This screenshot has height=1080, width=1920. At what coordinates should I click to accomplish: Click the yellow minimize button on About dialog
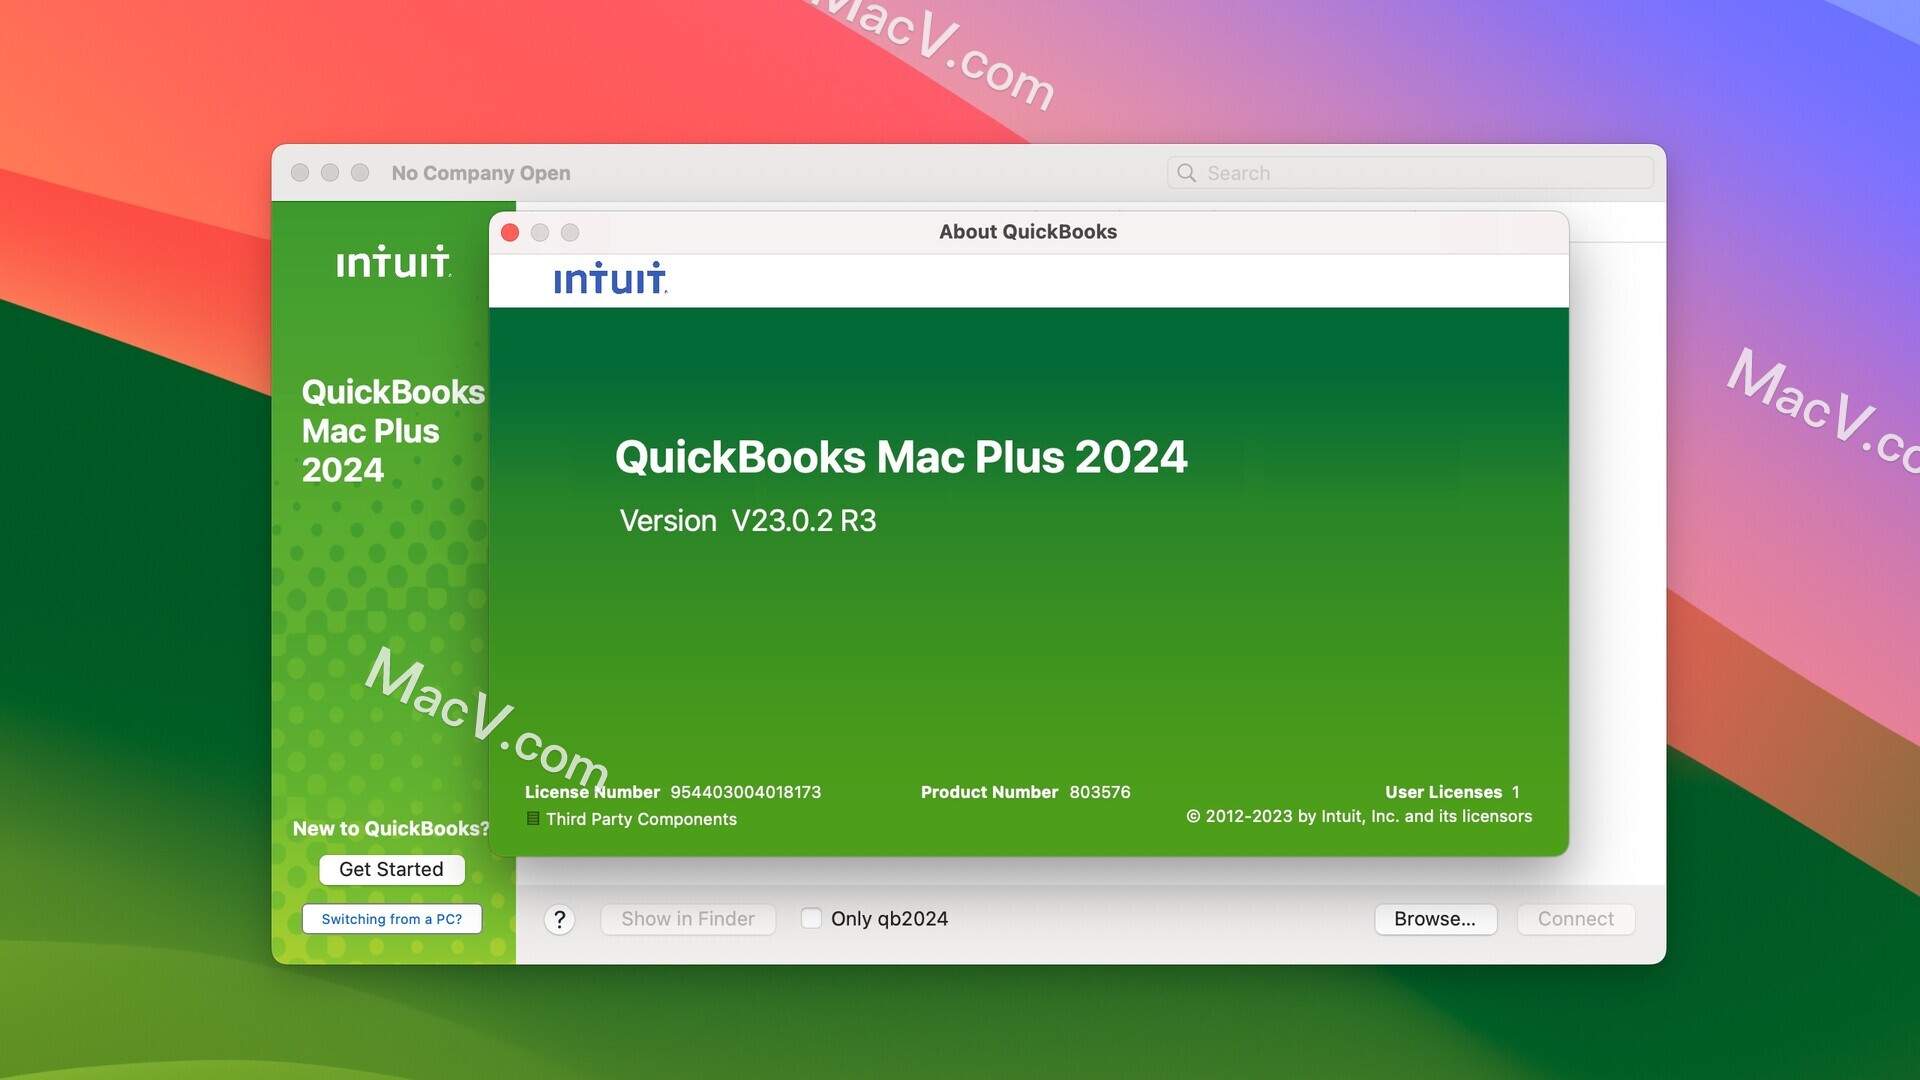pos(539,233)
